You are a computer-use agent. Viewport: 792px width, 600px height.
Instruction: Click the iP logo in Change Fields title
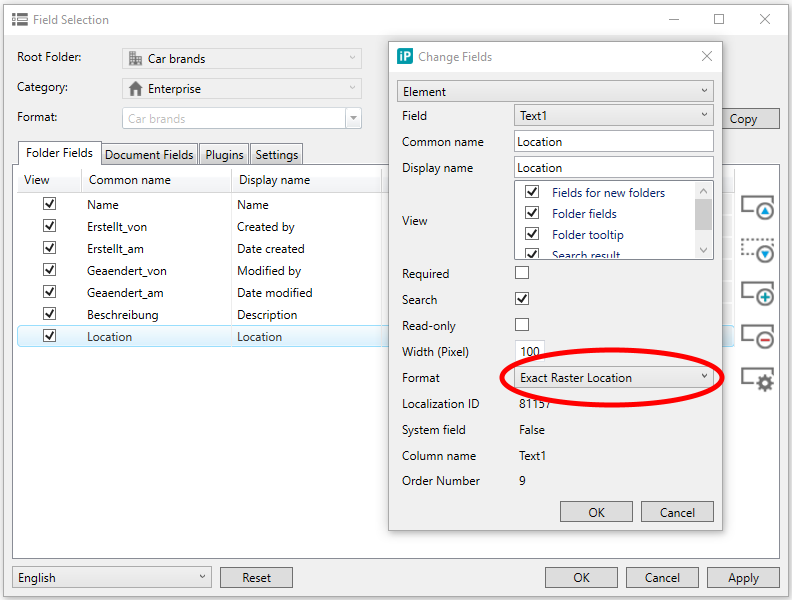click(405, 57)
